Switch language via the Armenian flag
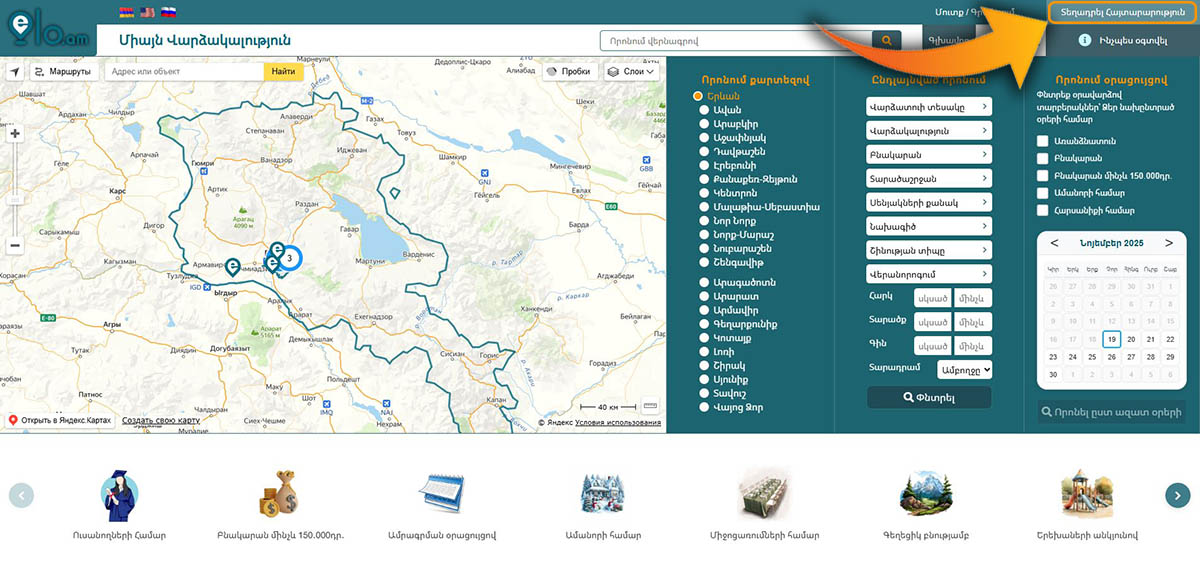This screenshot has width=1200, height=564. [x=126, y=12]
